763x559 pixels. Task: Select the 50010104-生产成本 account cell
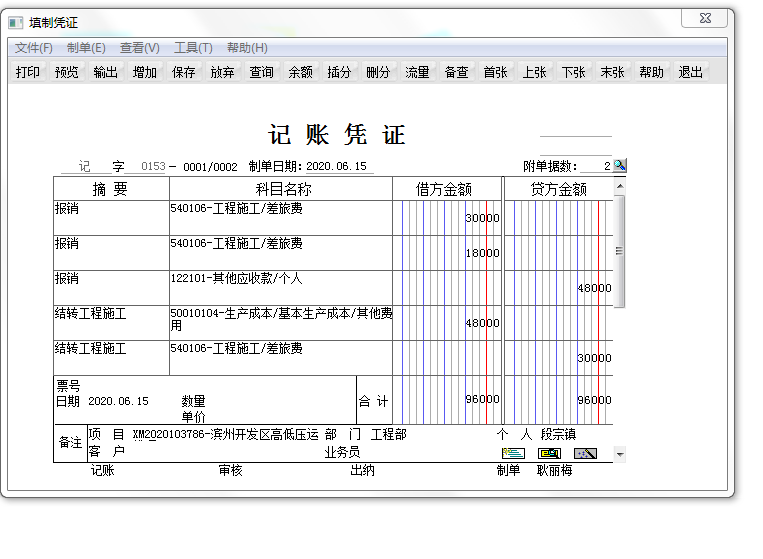tap(281, 323)
